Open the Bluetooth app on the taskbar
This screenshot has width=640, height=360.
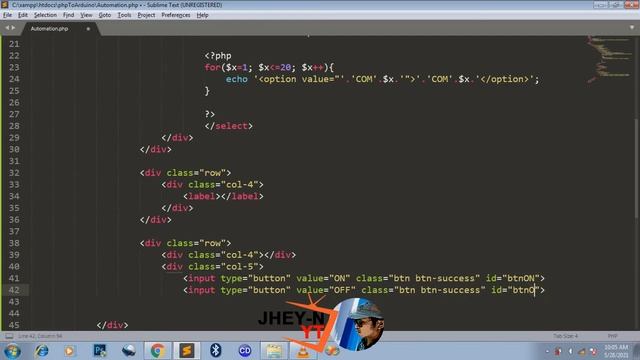tap(216, 351)
